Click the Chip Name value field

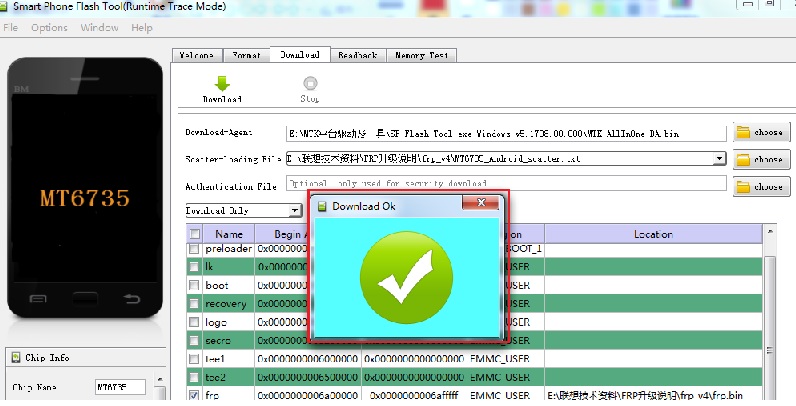pos(120,387)
